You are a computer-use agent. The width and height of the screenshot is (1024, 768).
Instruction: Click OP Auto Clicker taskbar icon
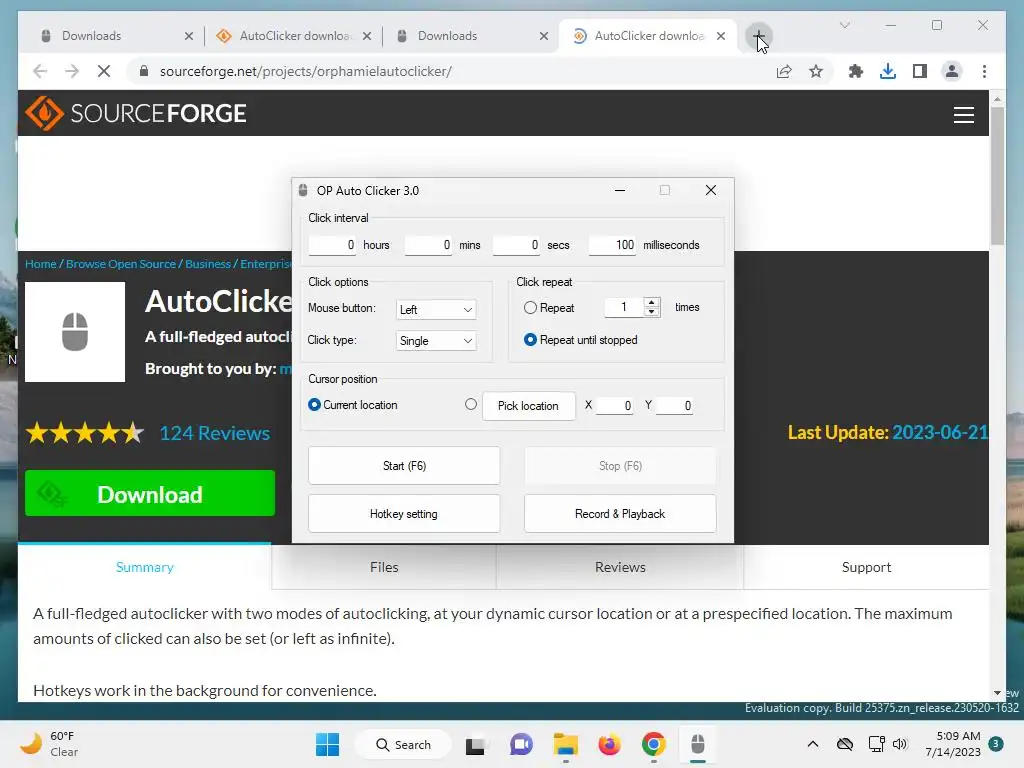(x=697, y=744)
